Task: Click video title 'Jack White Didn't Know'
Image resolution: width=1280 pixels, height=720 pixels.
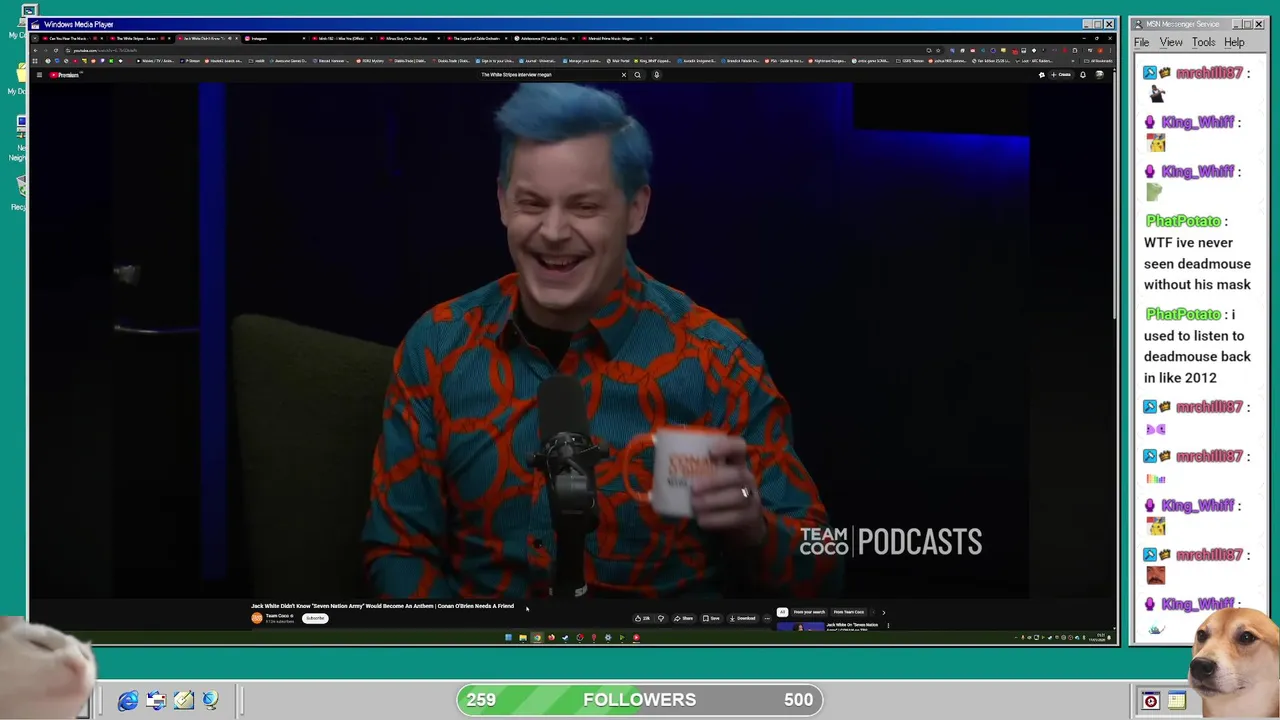Action: coord(382,606)
